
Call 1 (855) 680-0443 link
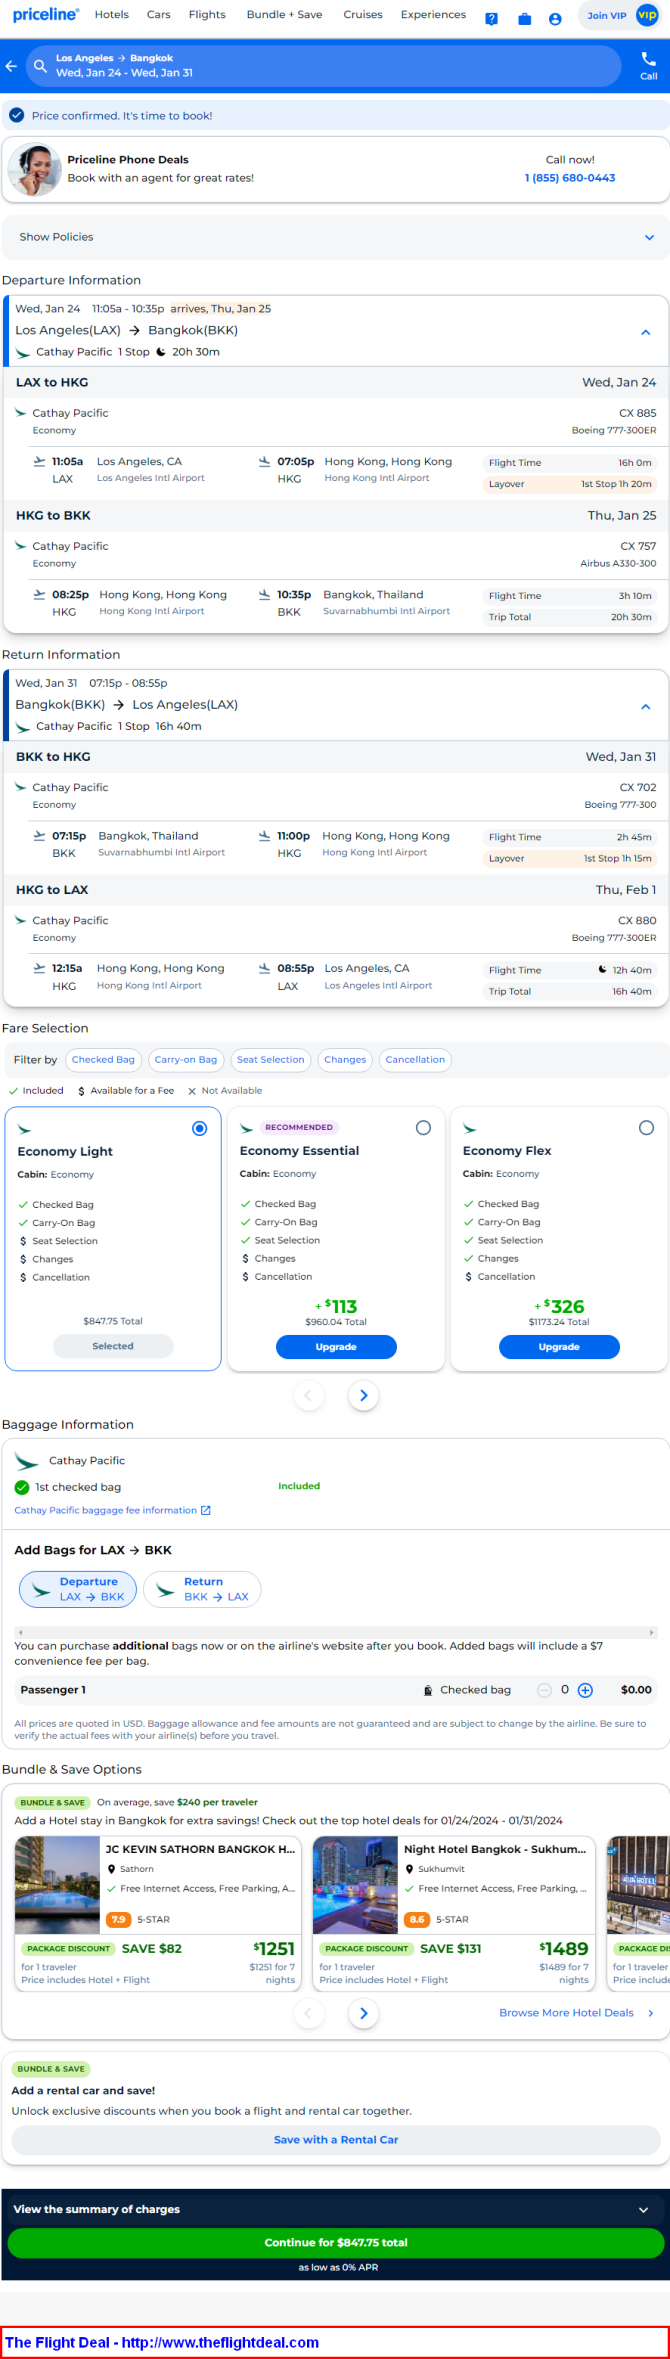click(x=570, y=178)
